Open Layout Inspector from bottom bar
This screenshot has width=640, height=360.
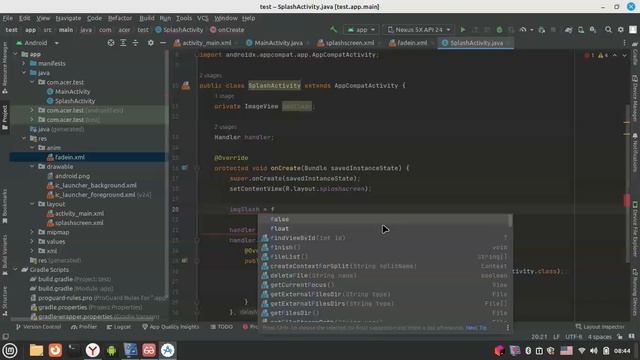[600, 327]
